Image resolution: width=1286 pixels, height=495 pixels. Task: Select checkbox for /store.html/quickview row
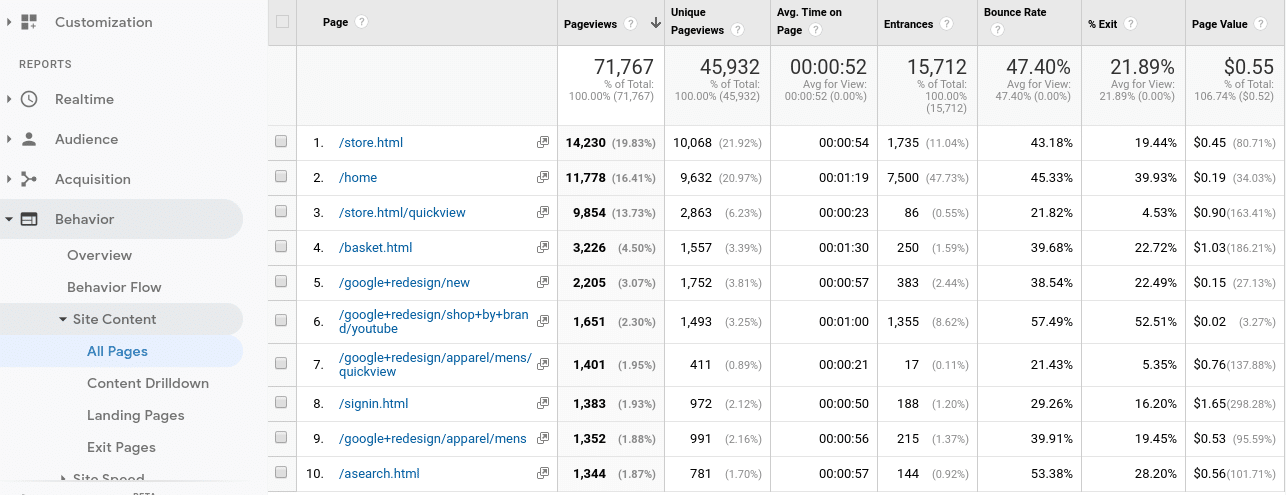click(281, 212)
